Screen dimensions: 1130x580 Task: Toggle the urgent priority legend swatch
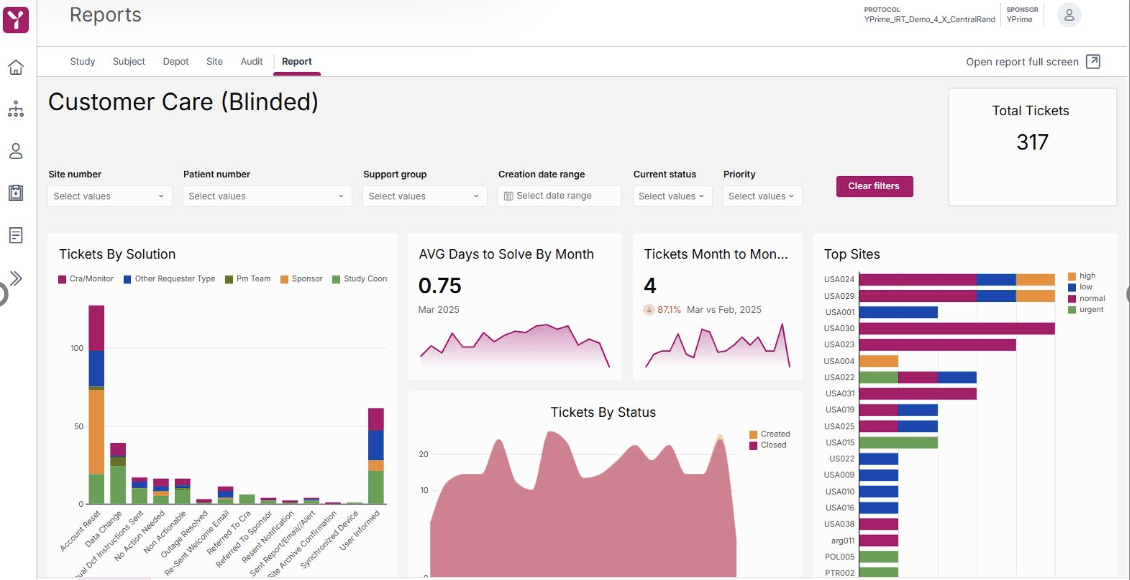click(1072, 309)
